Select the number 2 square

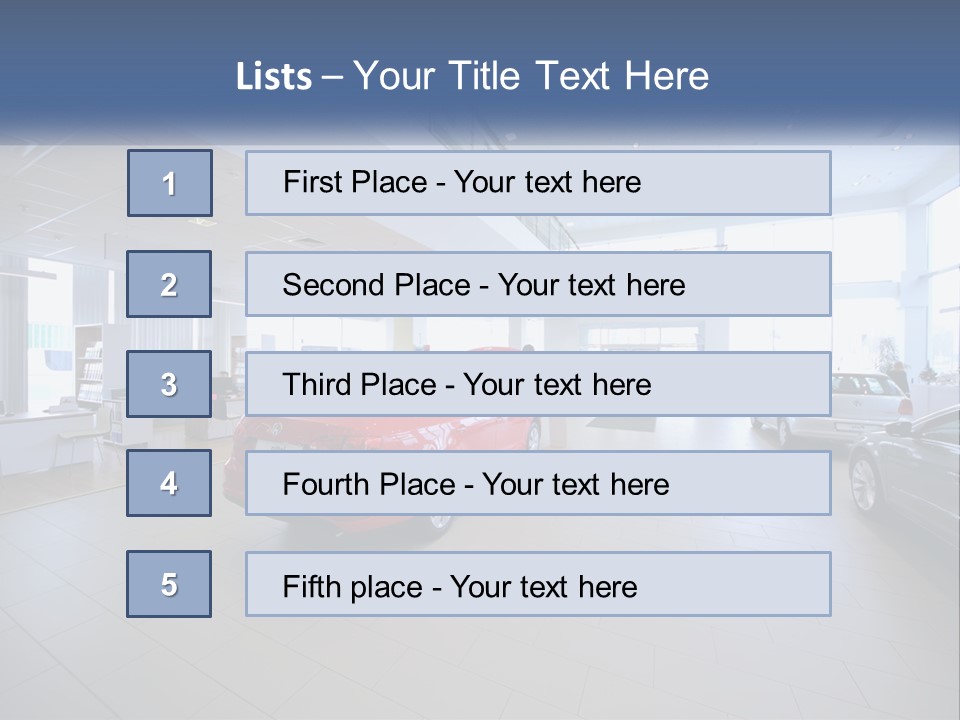[x=169, y=284]
